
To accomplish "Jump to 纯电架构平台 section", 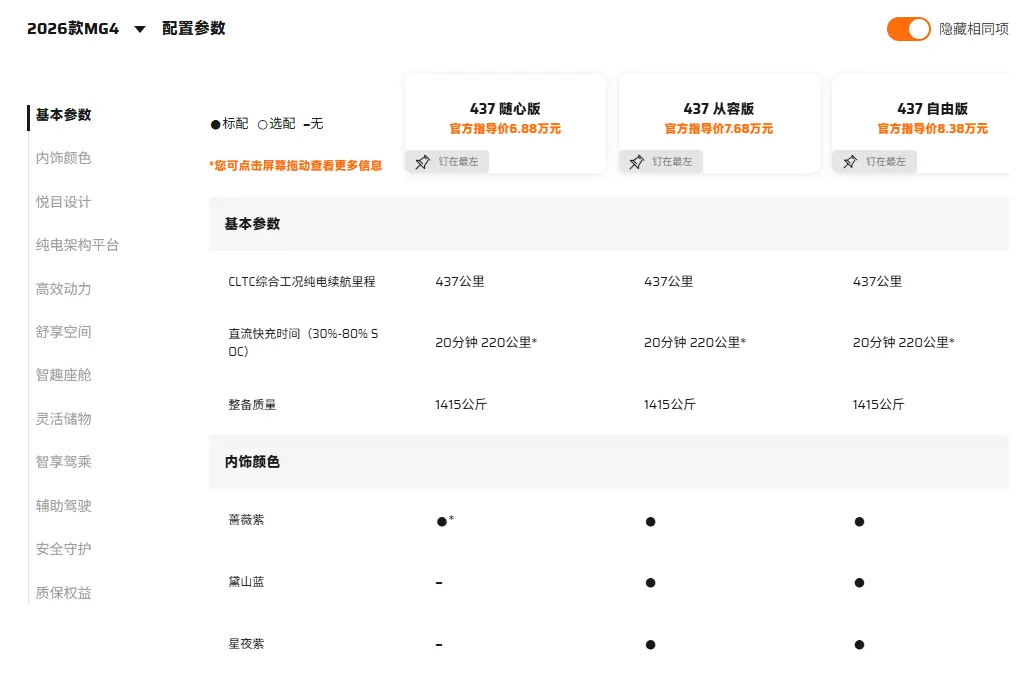I will click(77, 245).
